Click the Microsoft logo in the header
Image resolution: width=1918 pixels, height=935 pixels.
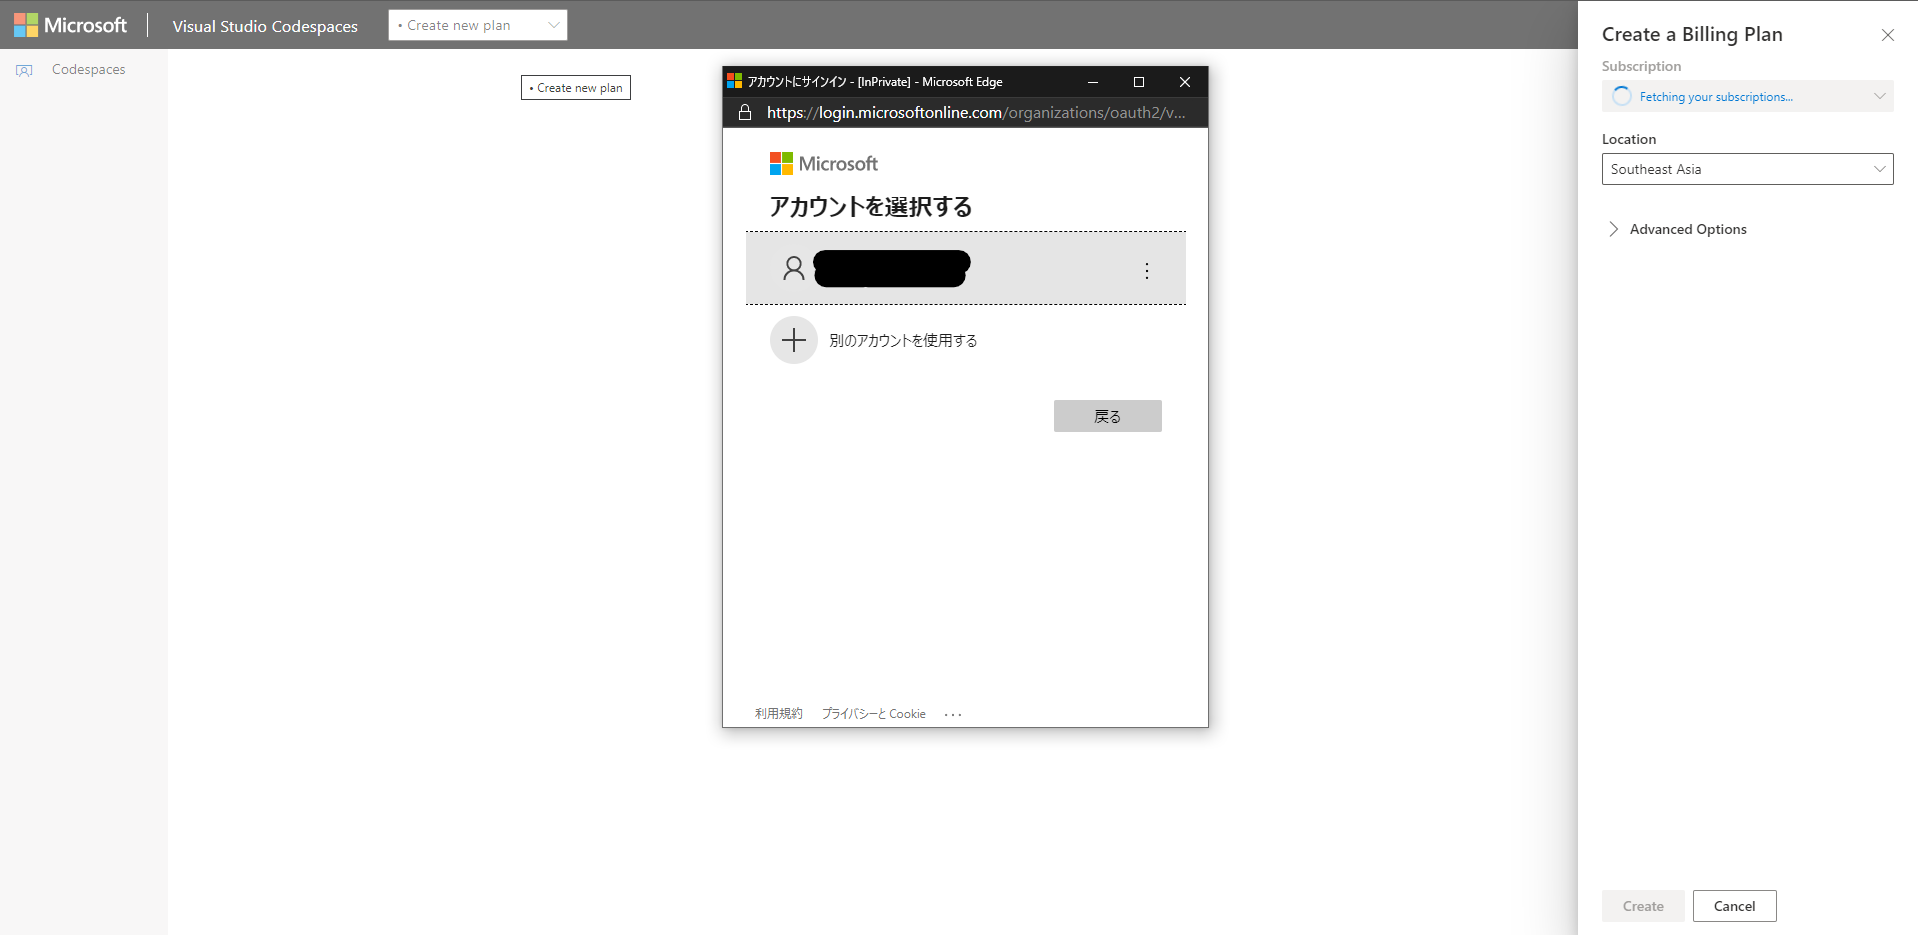pyautogui.click(x=70, y=25)
